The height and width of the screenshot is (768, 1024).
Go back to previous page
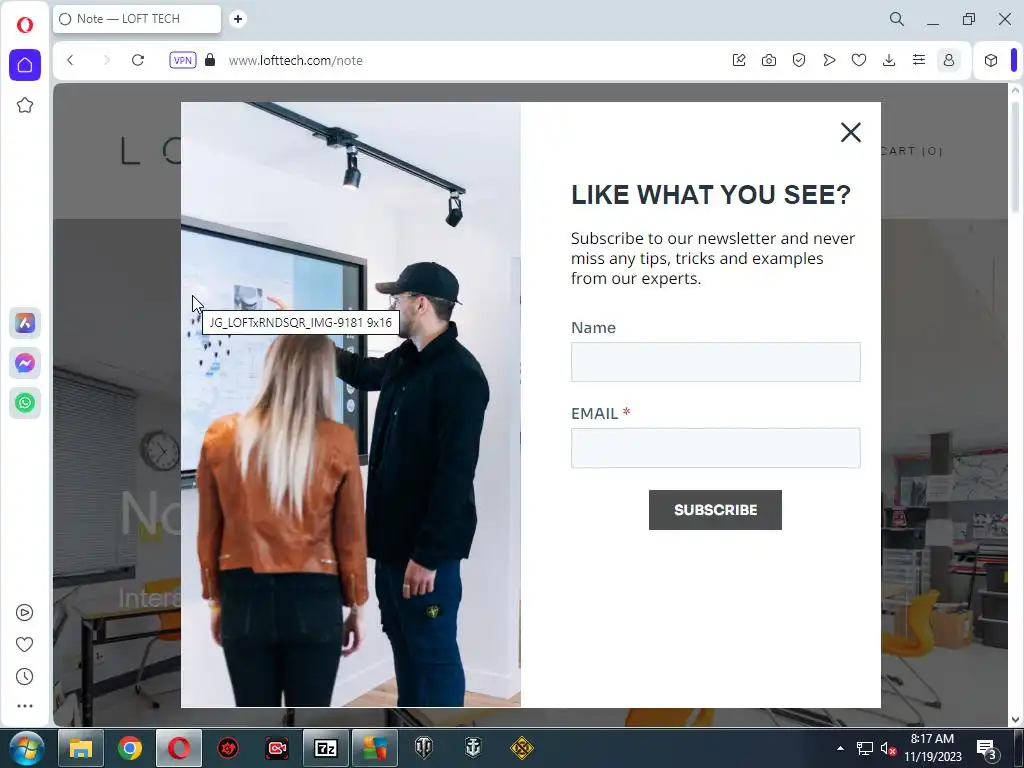(x=71, y=60)
